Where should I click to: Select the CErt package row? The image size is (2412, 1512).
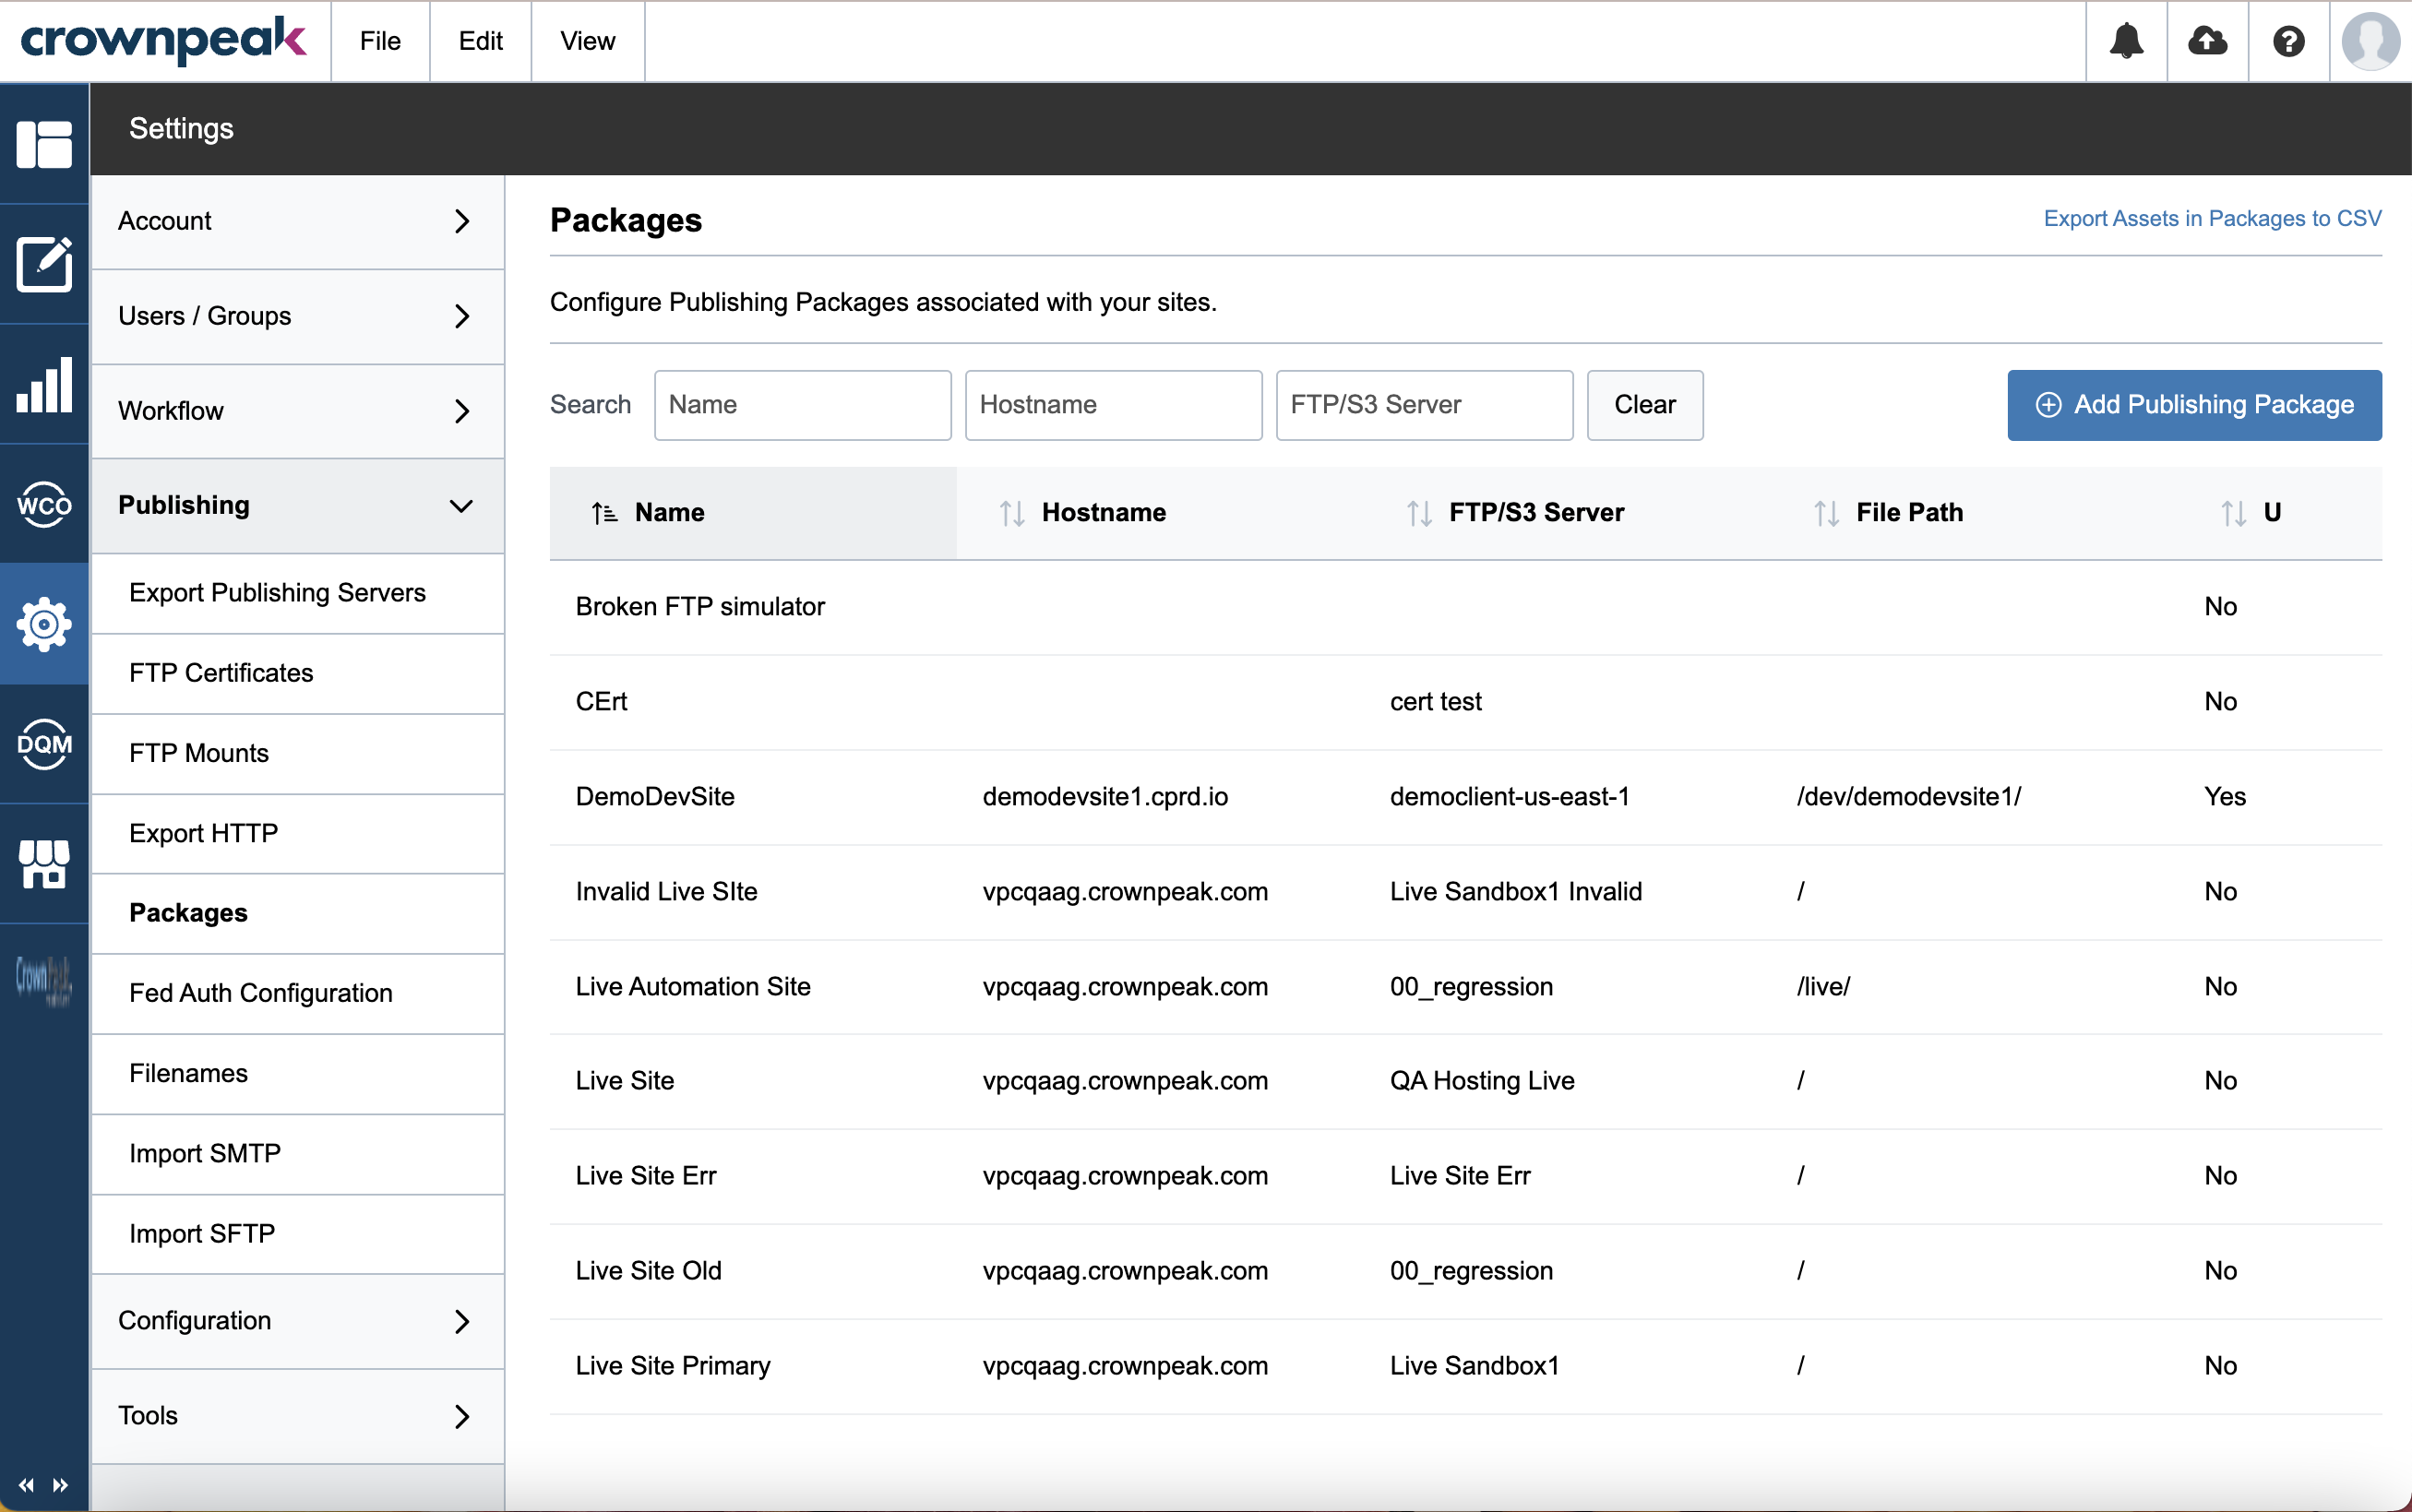point(1465,702)
